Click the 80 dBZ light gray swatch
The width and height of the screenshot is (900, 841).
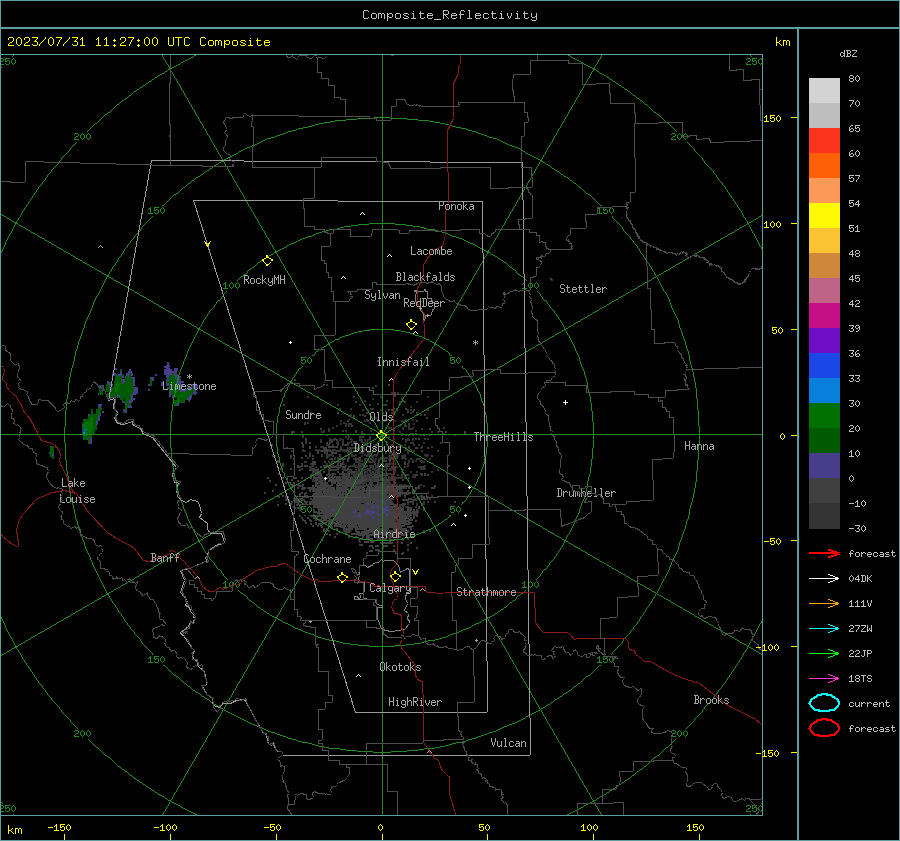pos(824,91)
